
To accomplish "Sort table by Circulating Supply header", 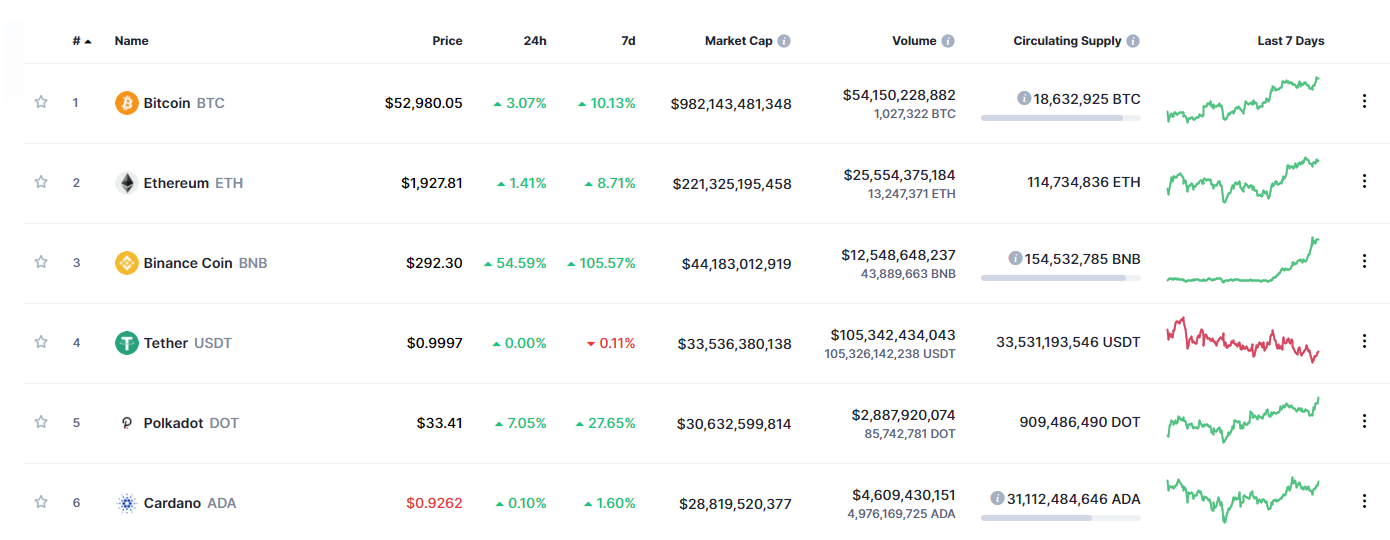I will pyautogui.click(x=1067, y=41).
